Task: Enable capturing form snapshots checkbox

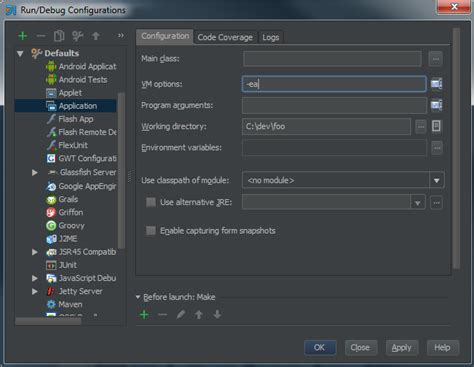Action: point(151,230)
